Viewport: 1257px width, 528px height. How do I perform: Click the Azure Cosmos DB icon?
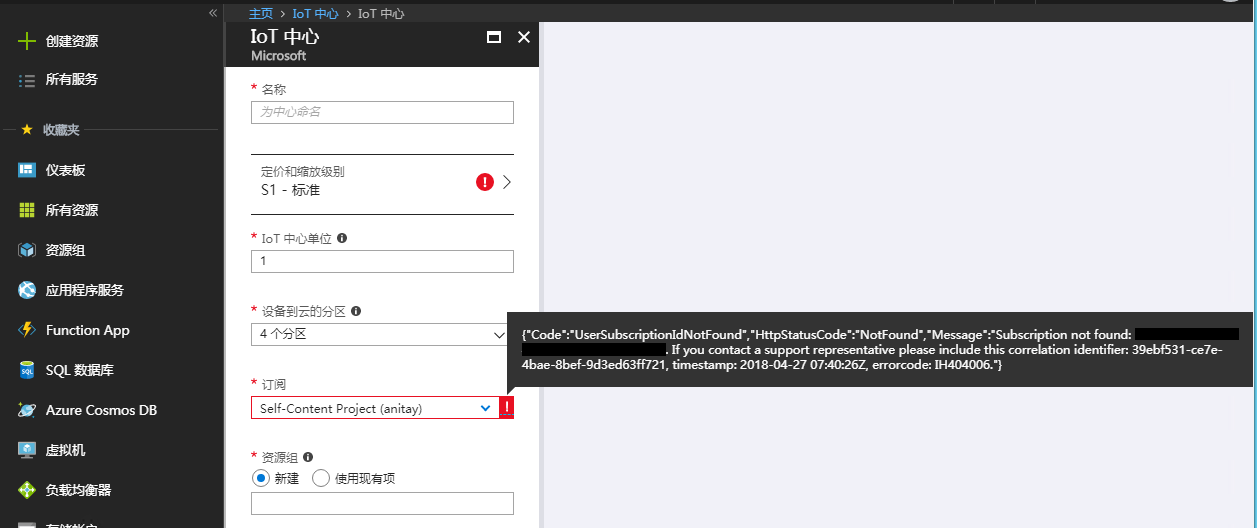coord(27,410)
